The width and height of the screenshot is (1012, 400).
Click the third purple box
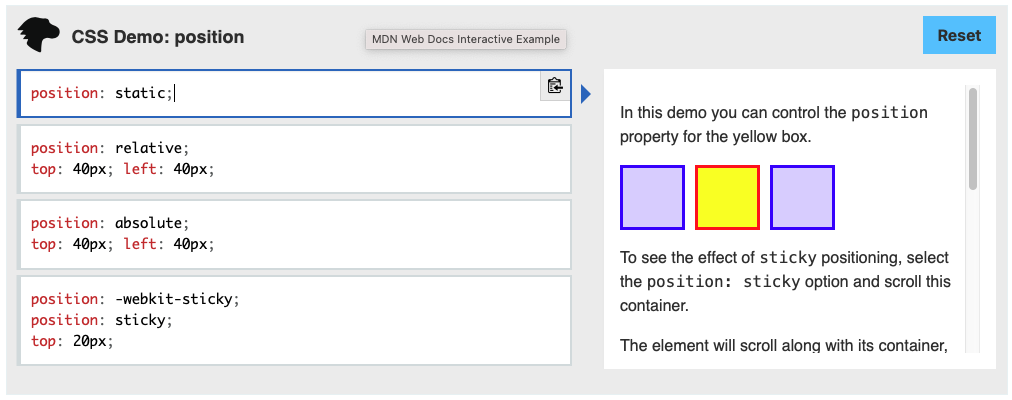click(802, 197)
